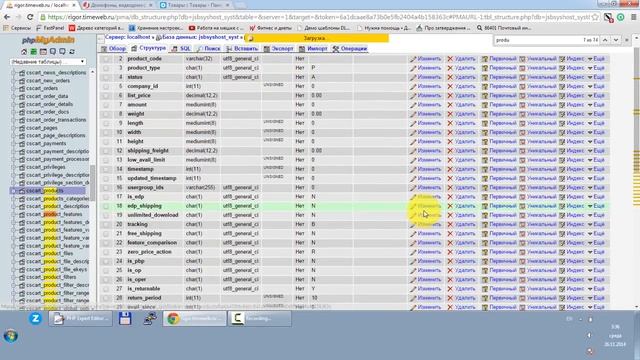Open the floppy disk app in taskbar

point(125,318)
